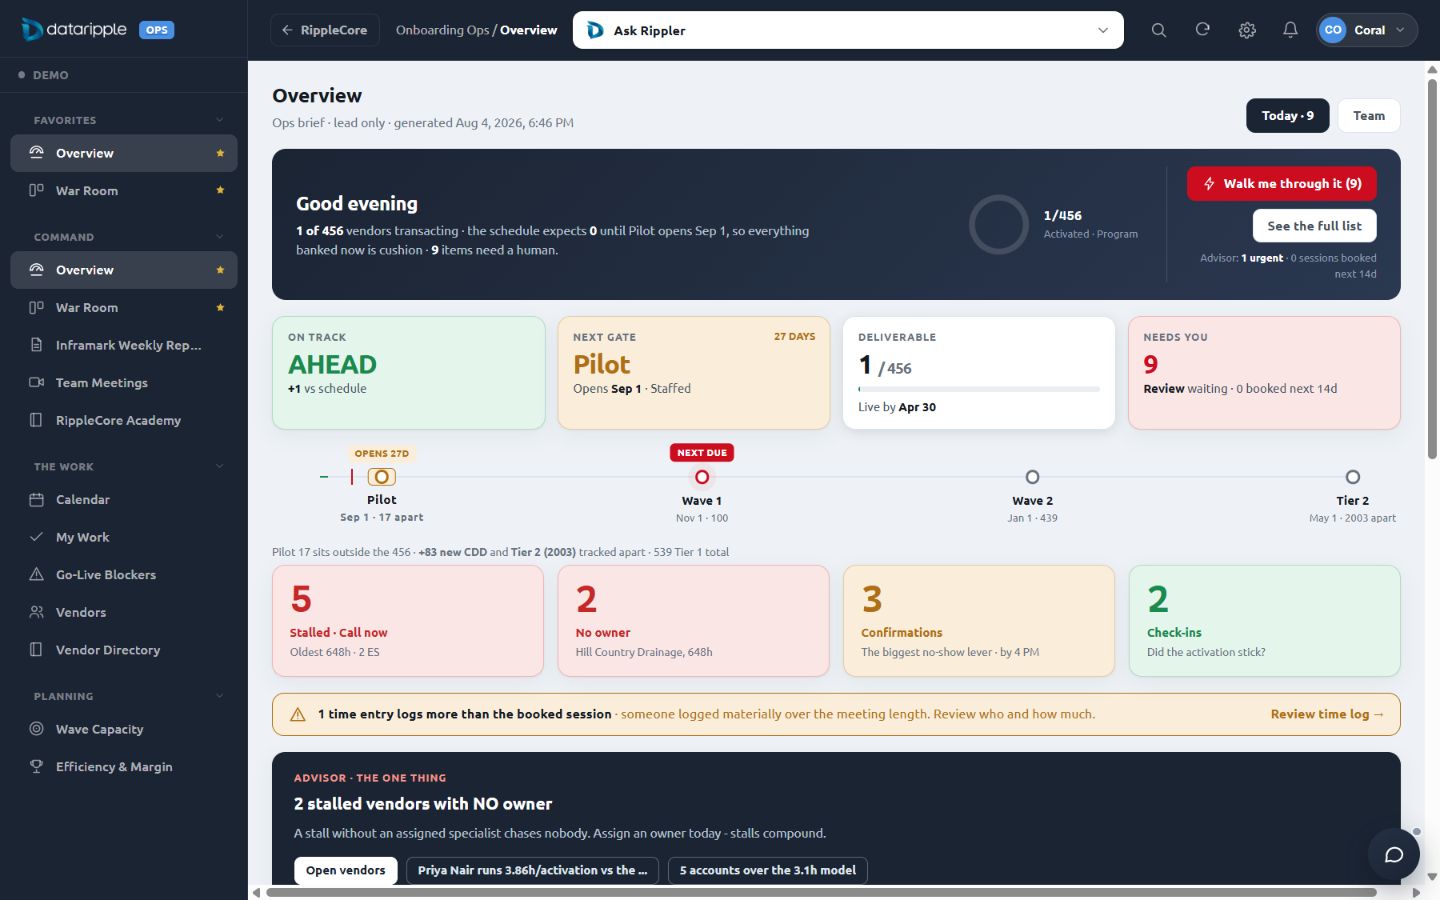Open Team Meetings in the sidebar
This screenshot has height=900, width=1440.
click(x=124, y=383)
